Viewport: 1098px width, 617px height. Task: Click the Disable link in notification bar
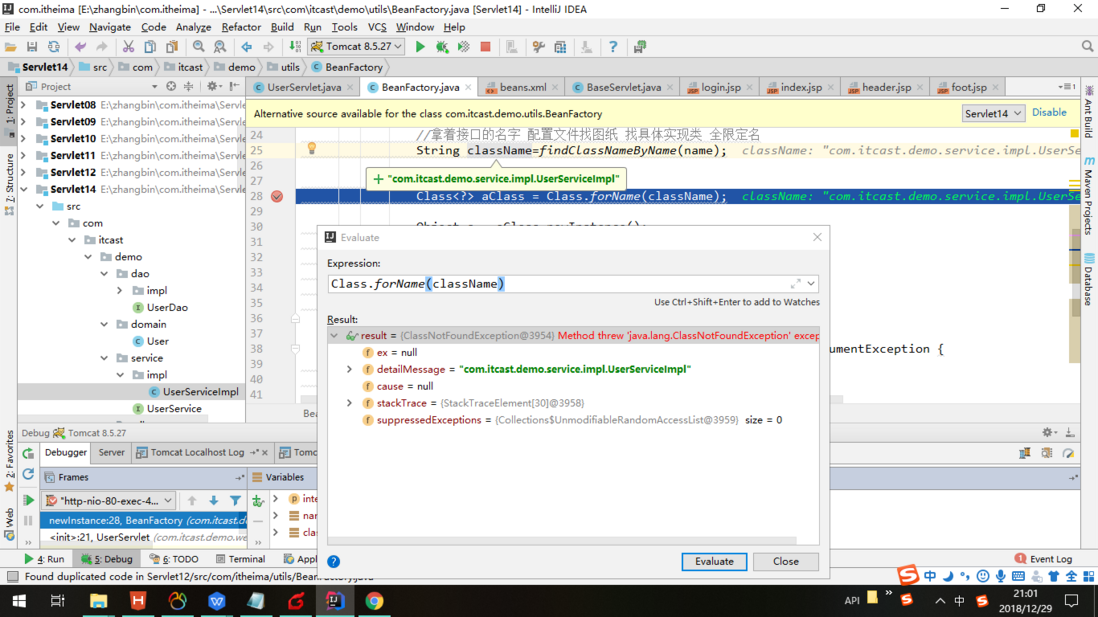pyautogui.click(x=1049, y=113)
